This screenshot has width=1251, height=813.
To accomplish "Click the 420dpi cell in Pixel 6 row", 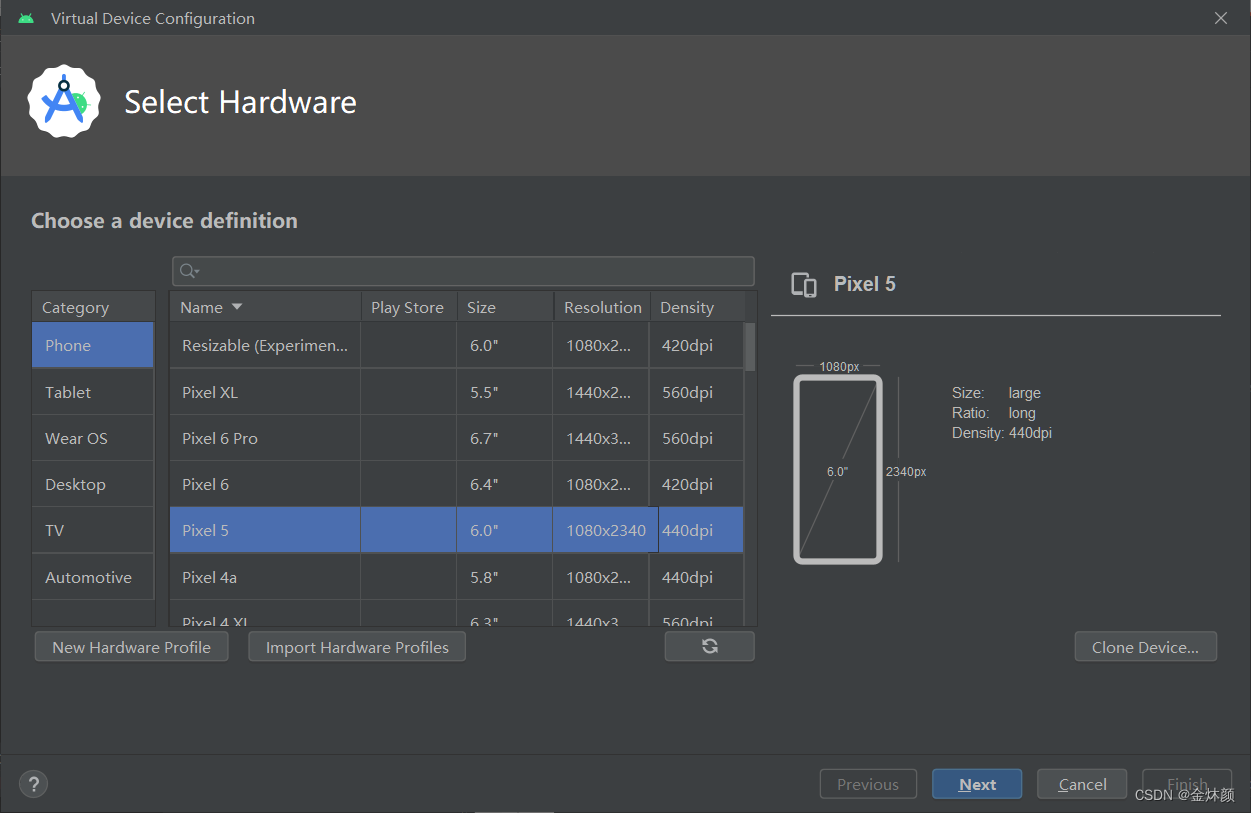I will 697,484.
